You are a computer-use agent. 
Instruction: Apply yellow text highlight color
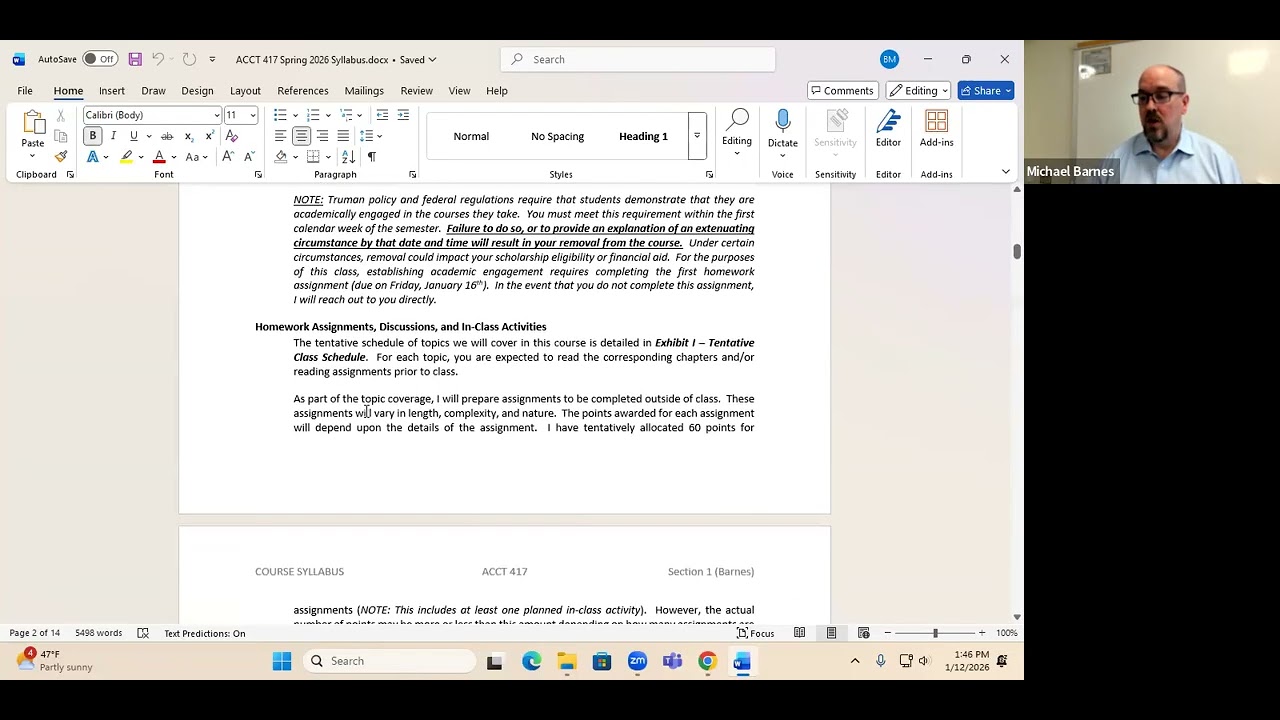tap(126, 157)
